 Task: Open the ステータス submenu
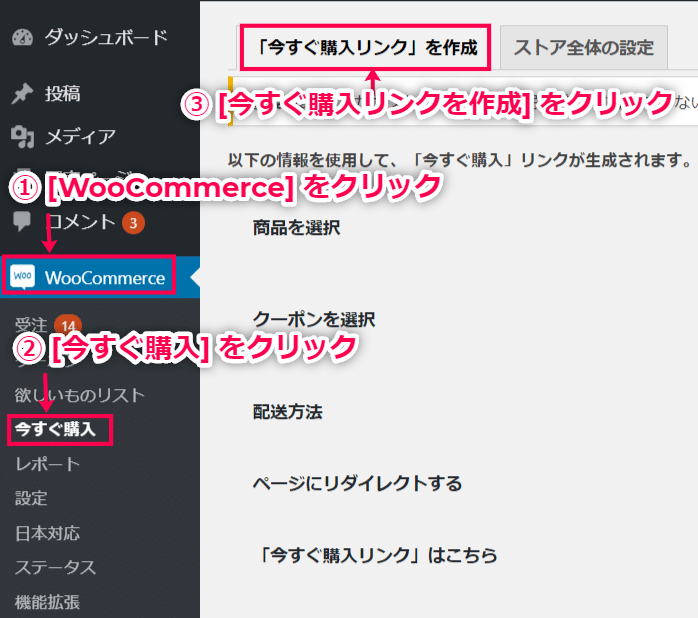55,567
